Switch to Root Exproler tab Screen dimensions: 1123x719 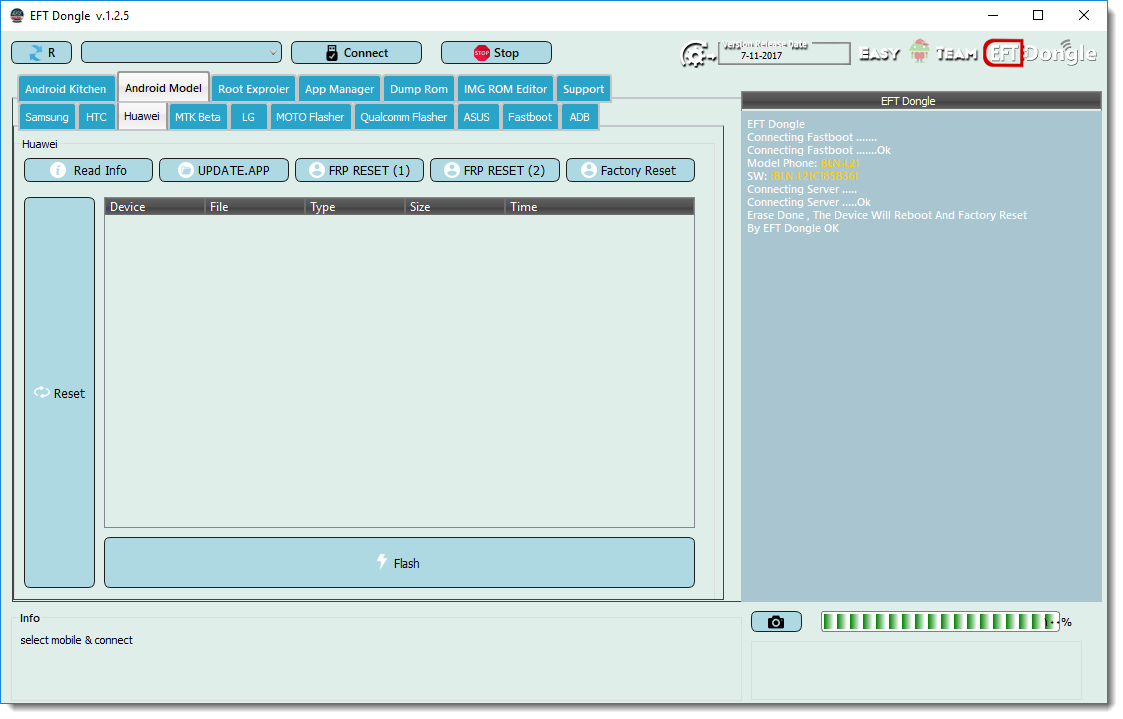coord(254,89)
